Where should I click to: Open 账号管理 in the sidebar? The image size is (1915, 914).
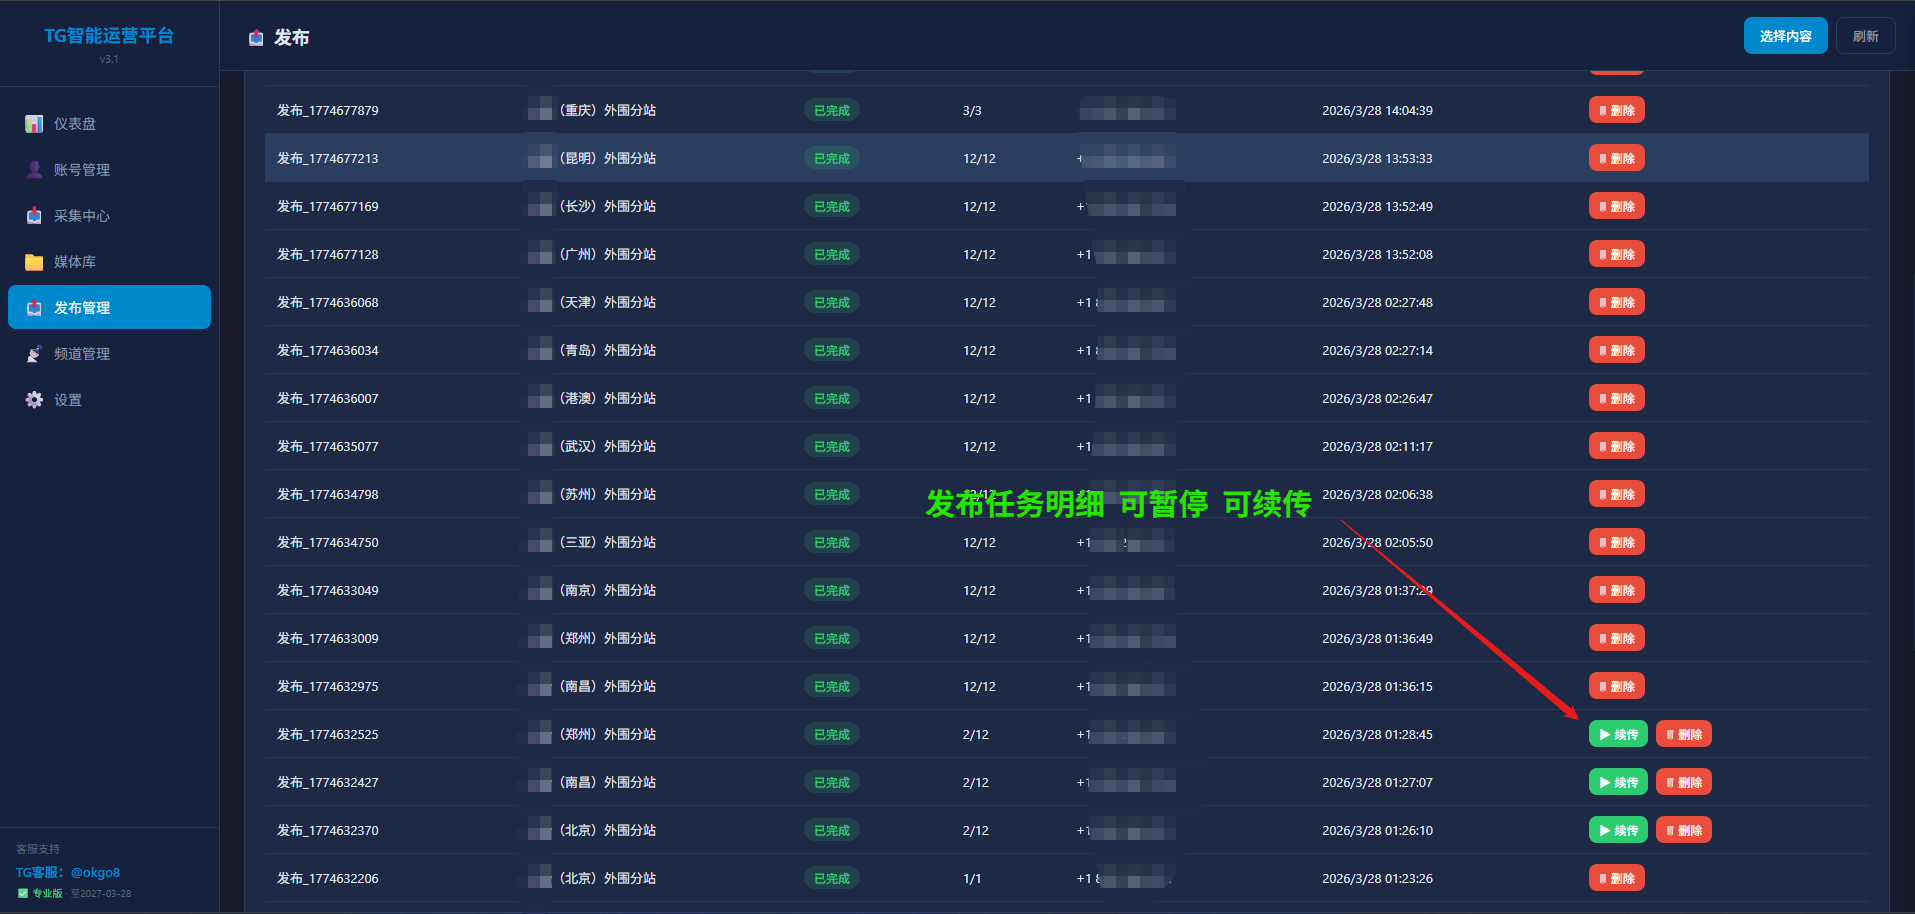coord(82,170)
